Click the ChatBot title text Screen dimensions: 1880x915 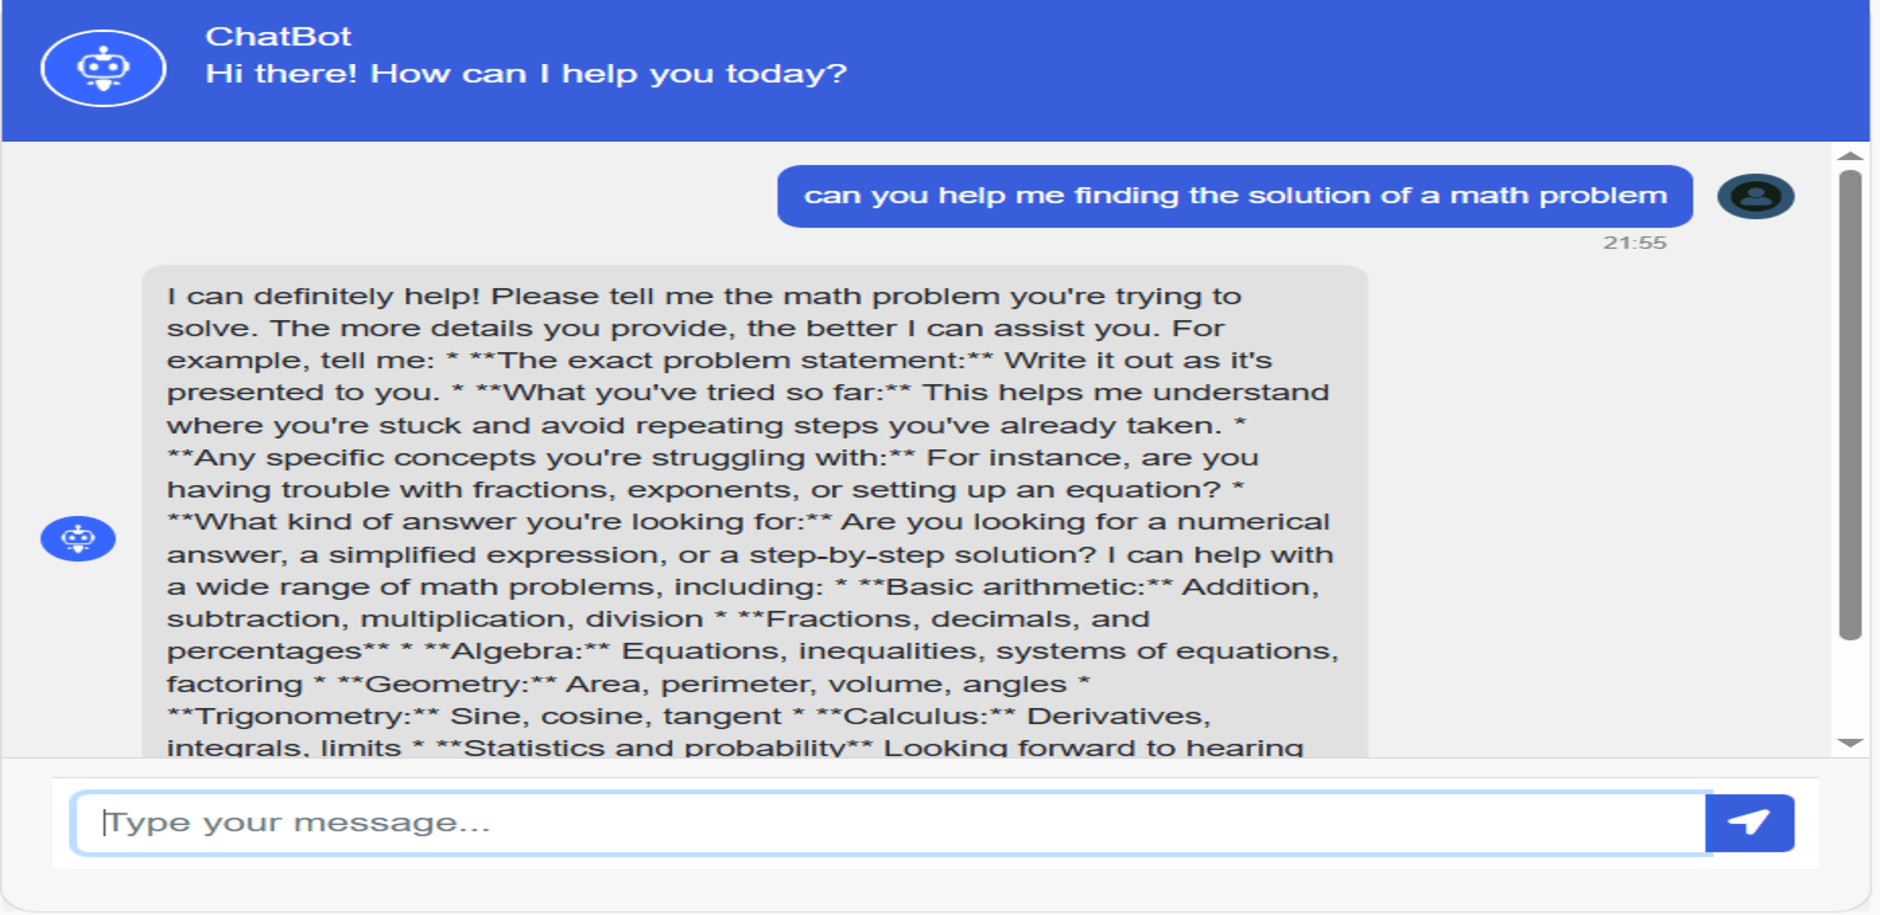pos(278,37)
